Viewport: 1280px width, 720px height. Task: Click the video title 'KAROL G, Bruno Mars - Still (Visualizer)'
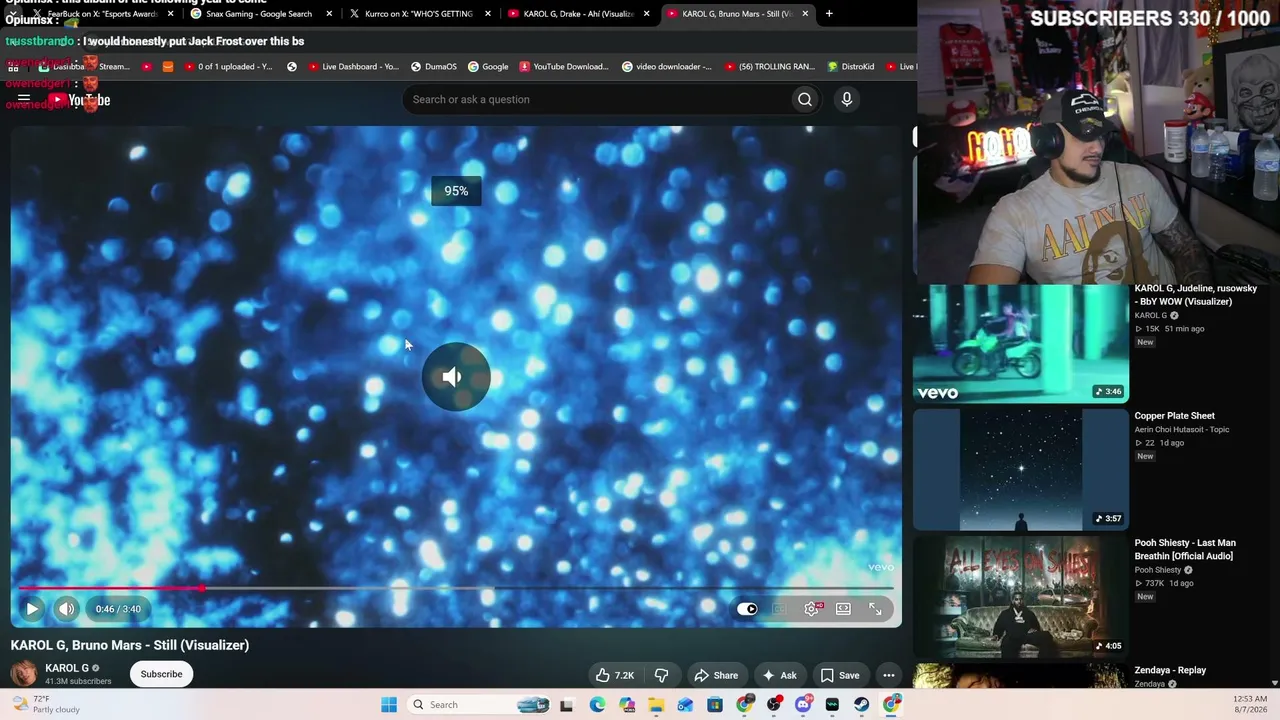click(130, 645)
